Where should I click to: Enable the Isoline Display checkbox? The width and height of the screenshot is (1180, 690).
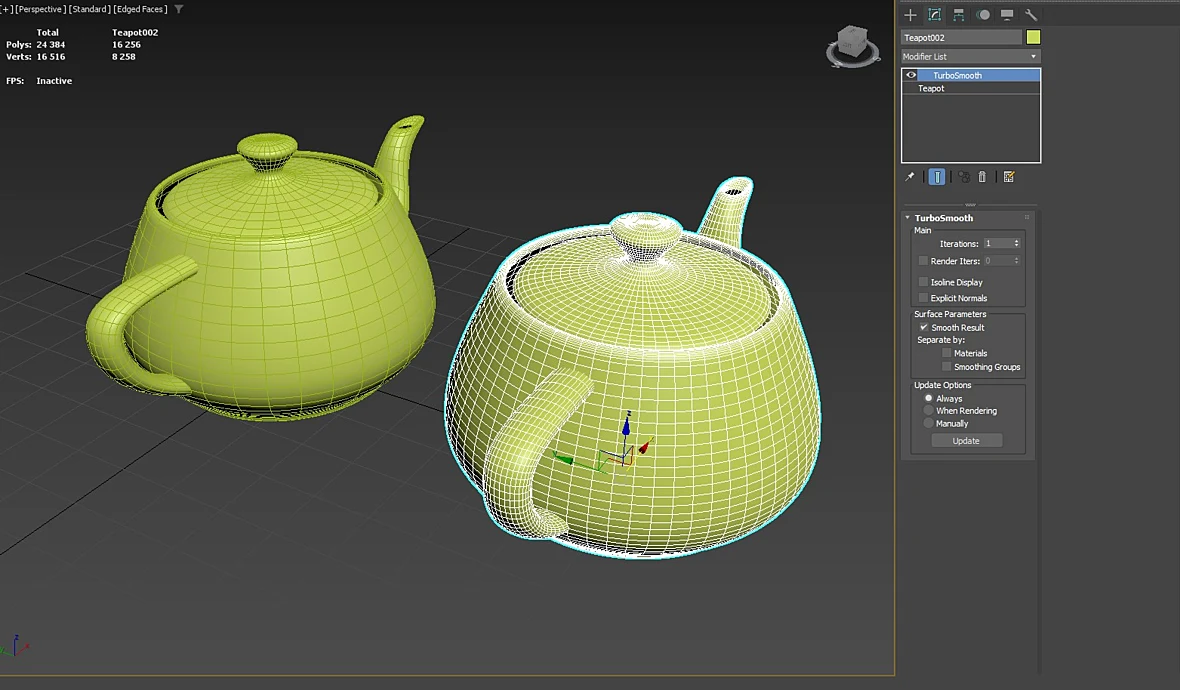923,282
